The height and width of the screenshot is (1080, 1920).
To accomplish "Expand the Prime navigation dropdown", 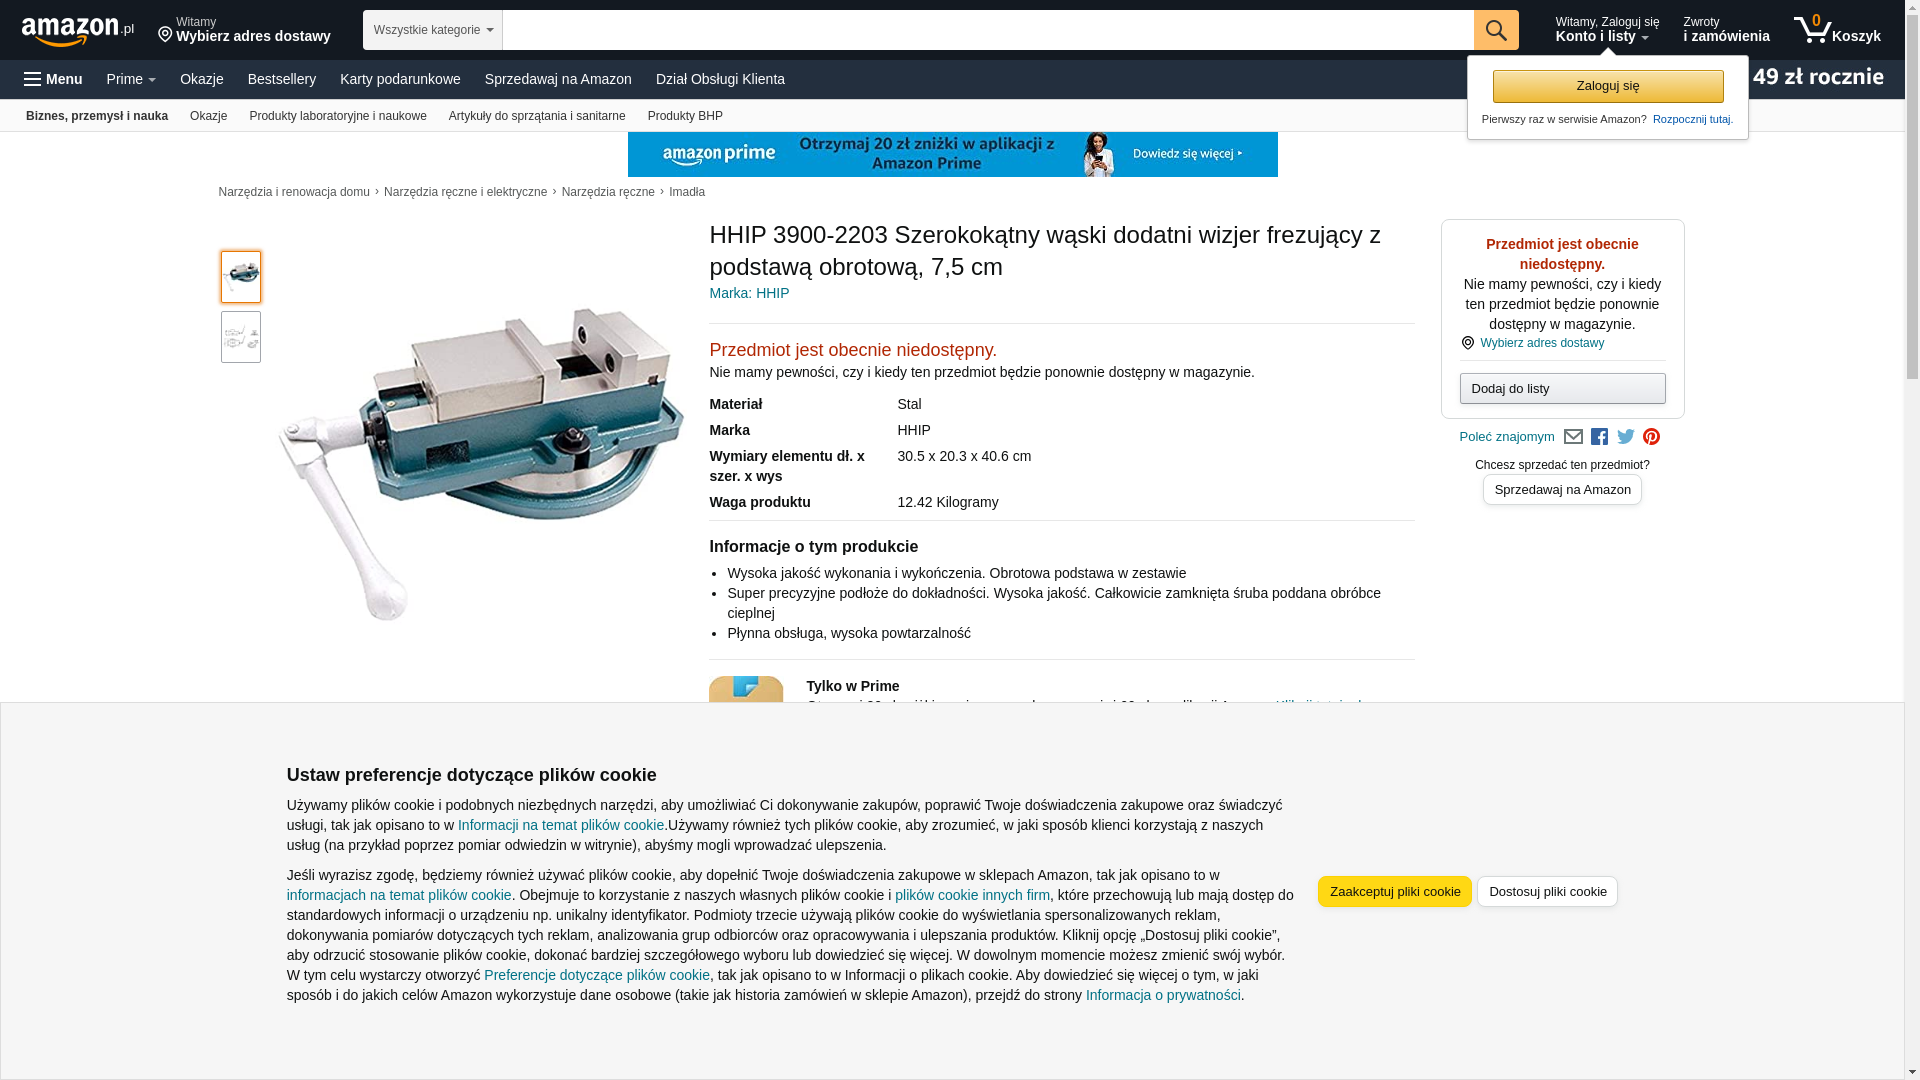I will coord(131,79).
